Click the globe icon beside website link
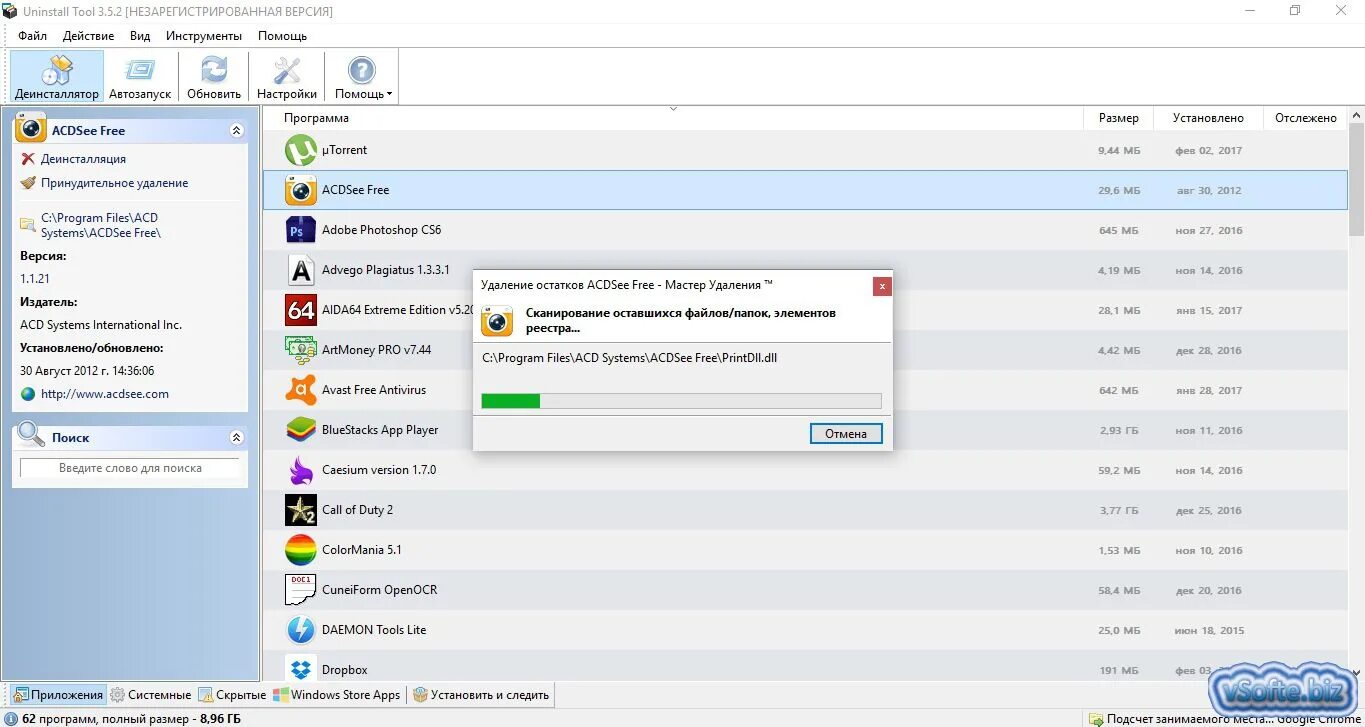This screenshot has width=1365, height=727. click(x=28, y=394)
